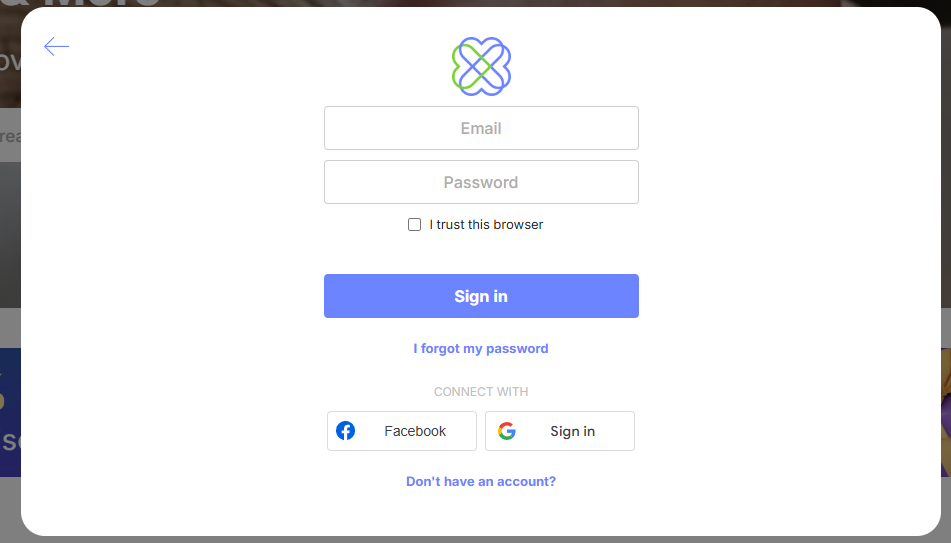
Task: Click the back arrow icon
Action: [x=56, y=46]
